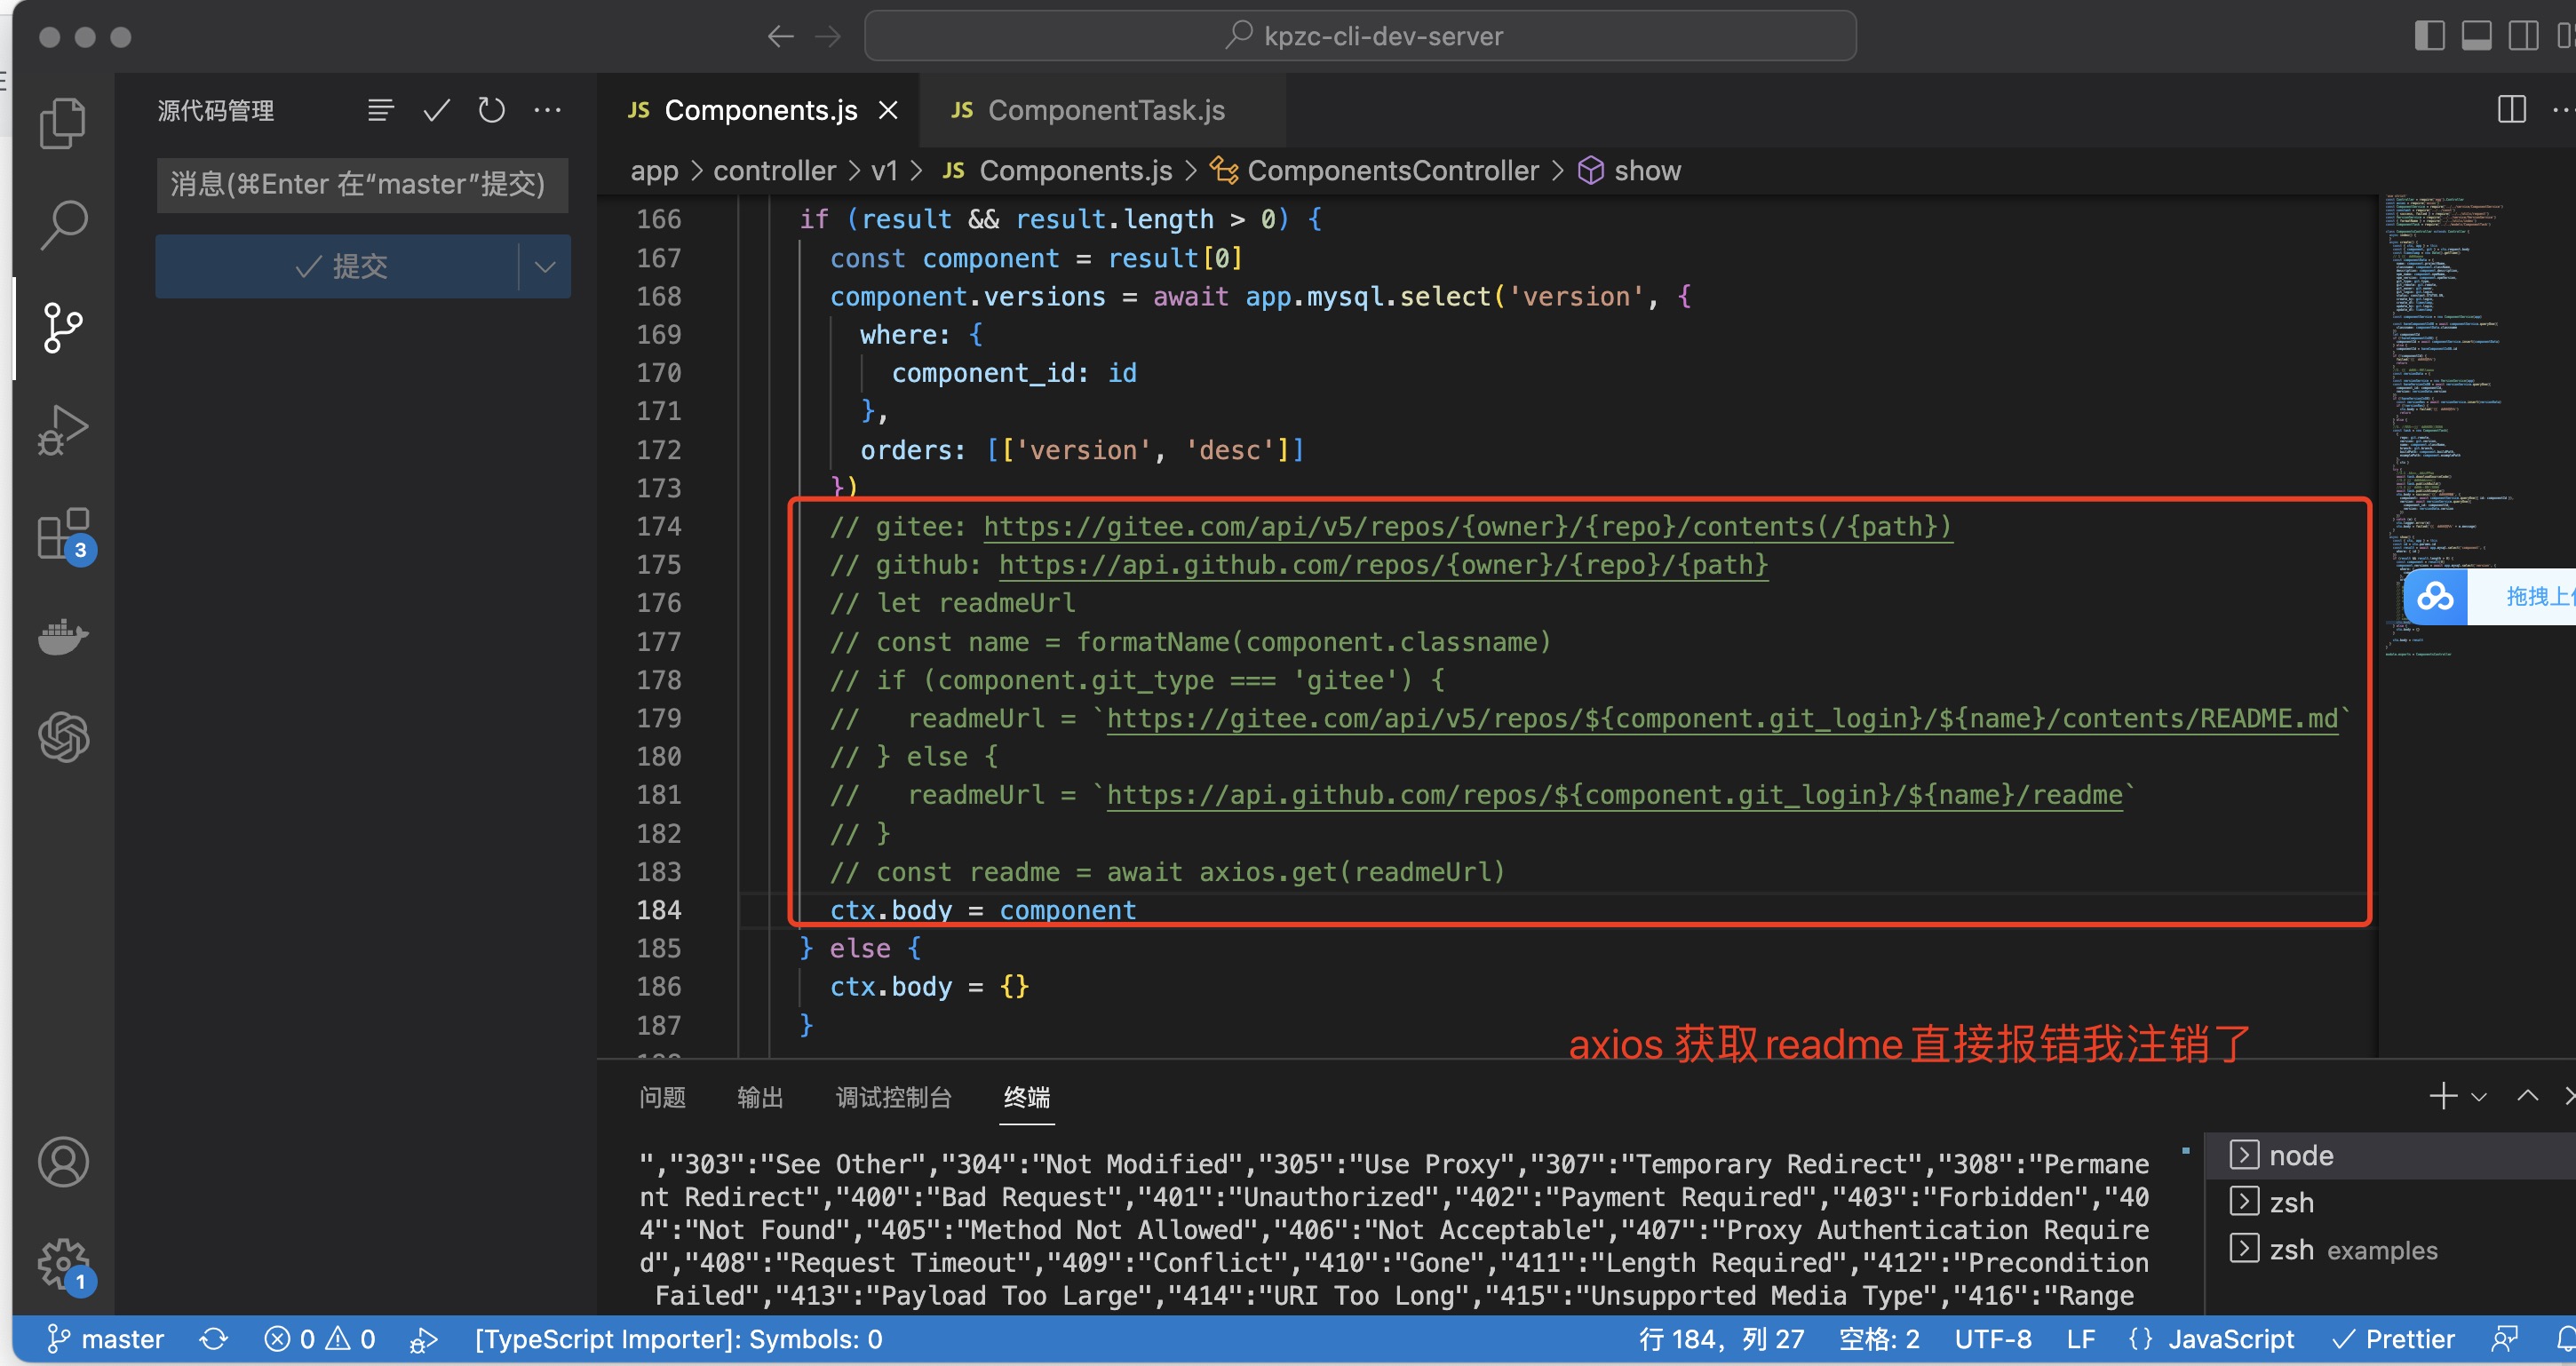The height and width of the screenshot is (1366, 2576).
Task: Click Prettier formatter status item
Action: (2392, 1339)
